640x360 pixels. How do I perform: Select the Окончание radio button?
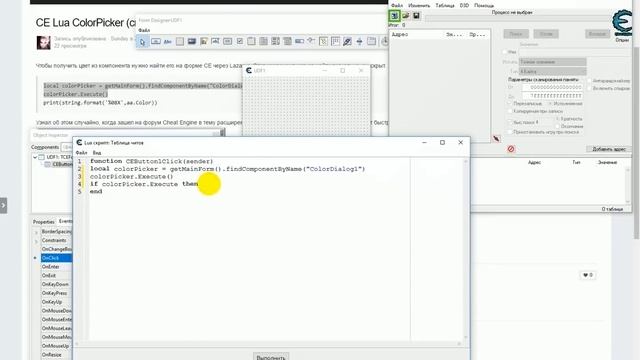(557, 126)
